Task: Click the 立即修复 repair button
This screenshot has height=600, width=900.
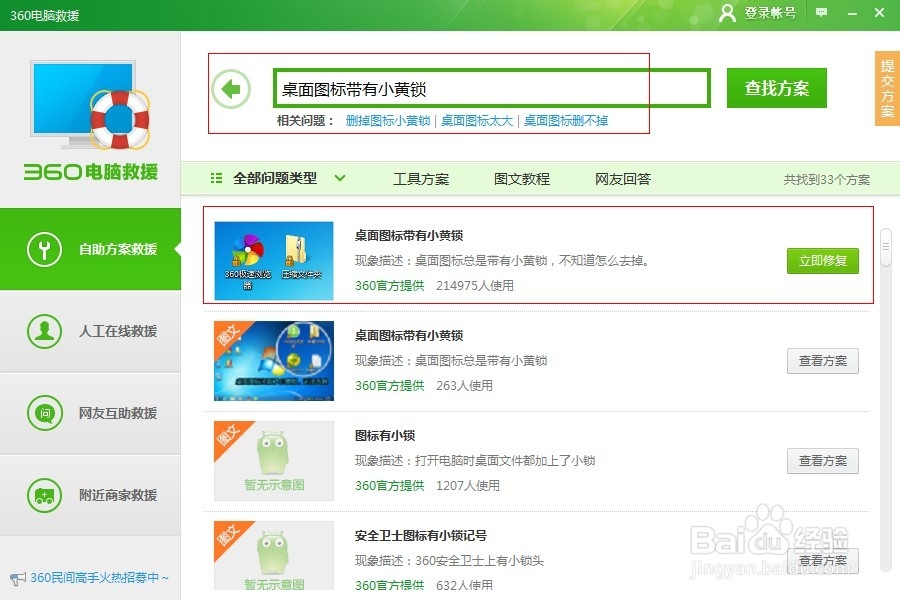Action: coord(822,261)
